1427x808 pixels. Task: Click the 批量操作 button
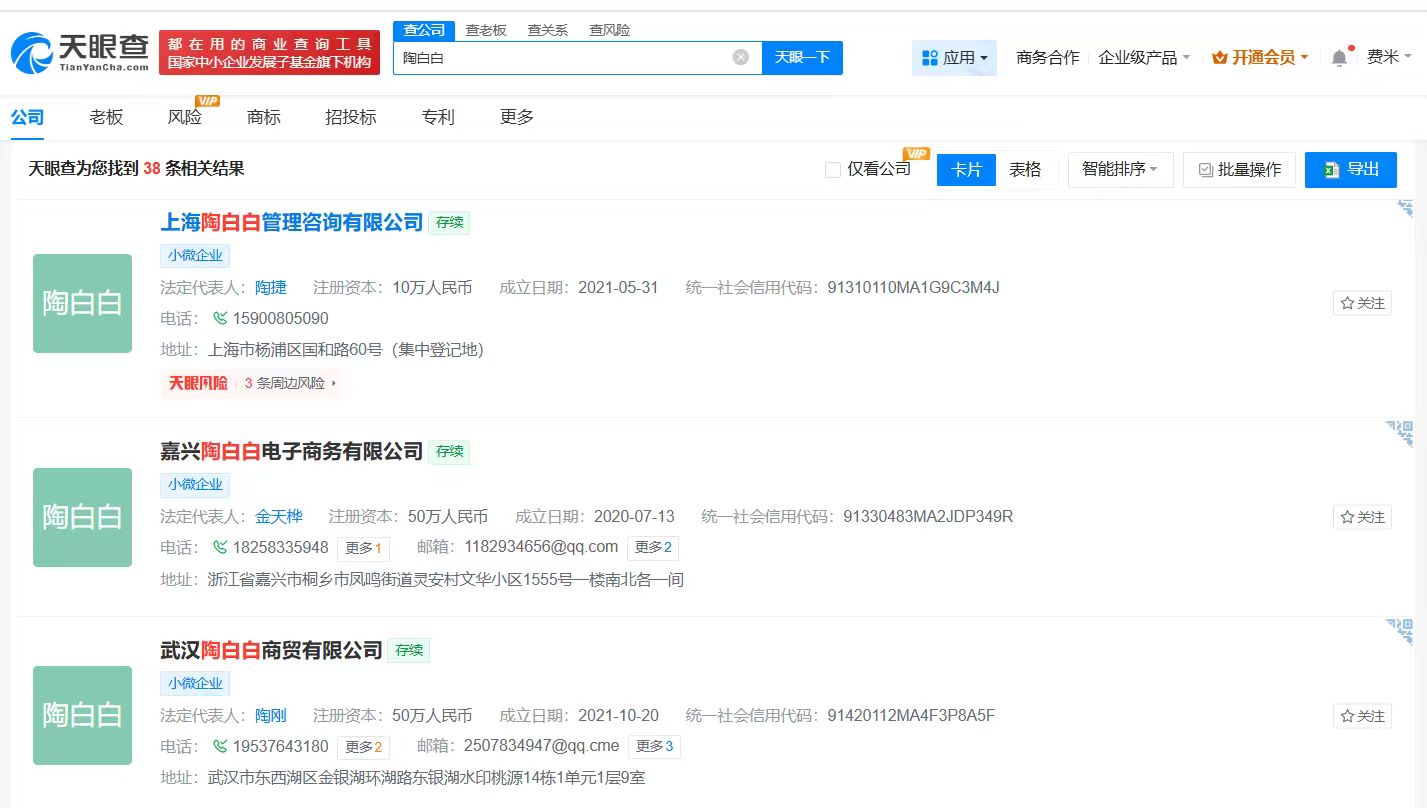tap(1240, 170)
